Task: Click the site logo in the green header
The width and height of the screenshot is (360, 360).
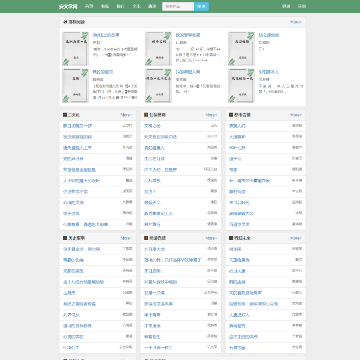Action: click(68, 7)
